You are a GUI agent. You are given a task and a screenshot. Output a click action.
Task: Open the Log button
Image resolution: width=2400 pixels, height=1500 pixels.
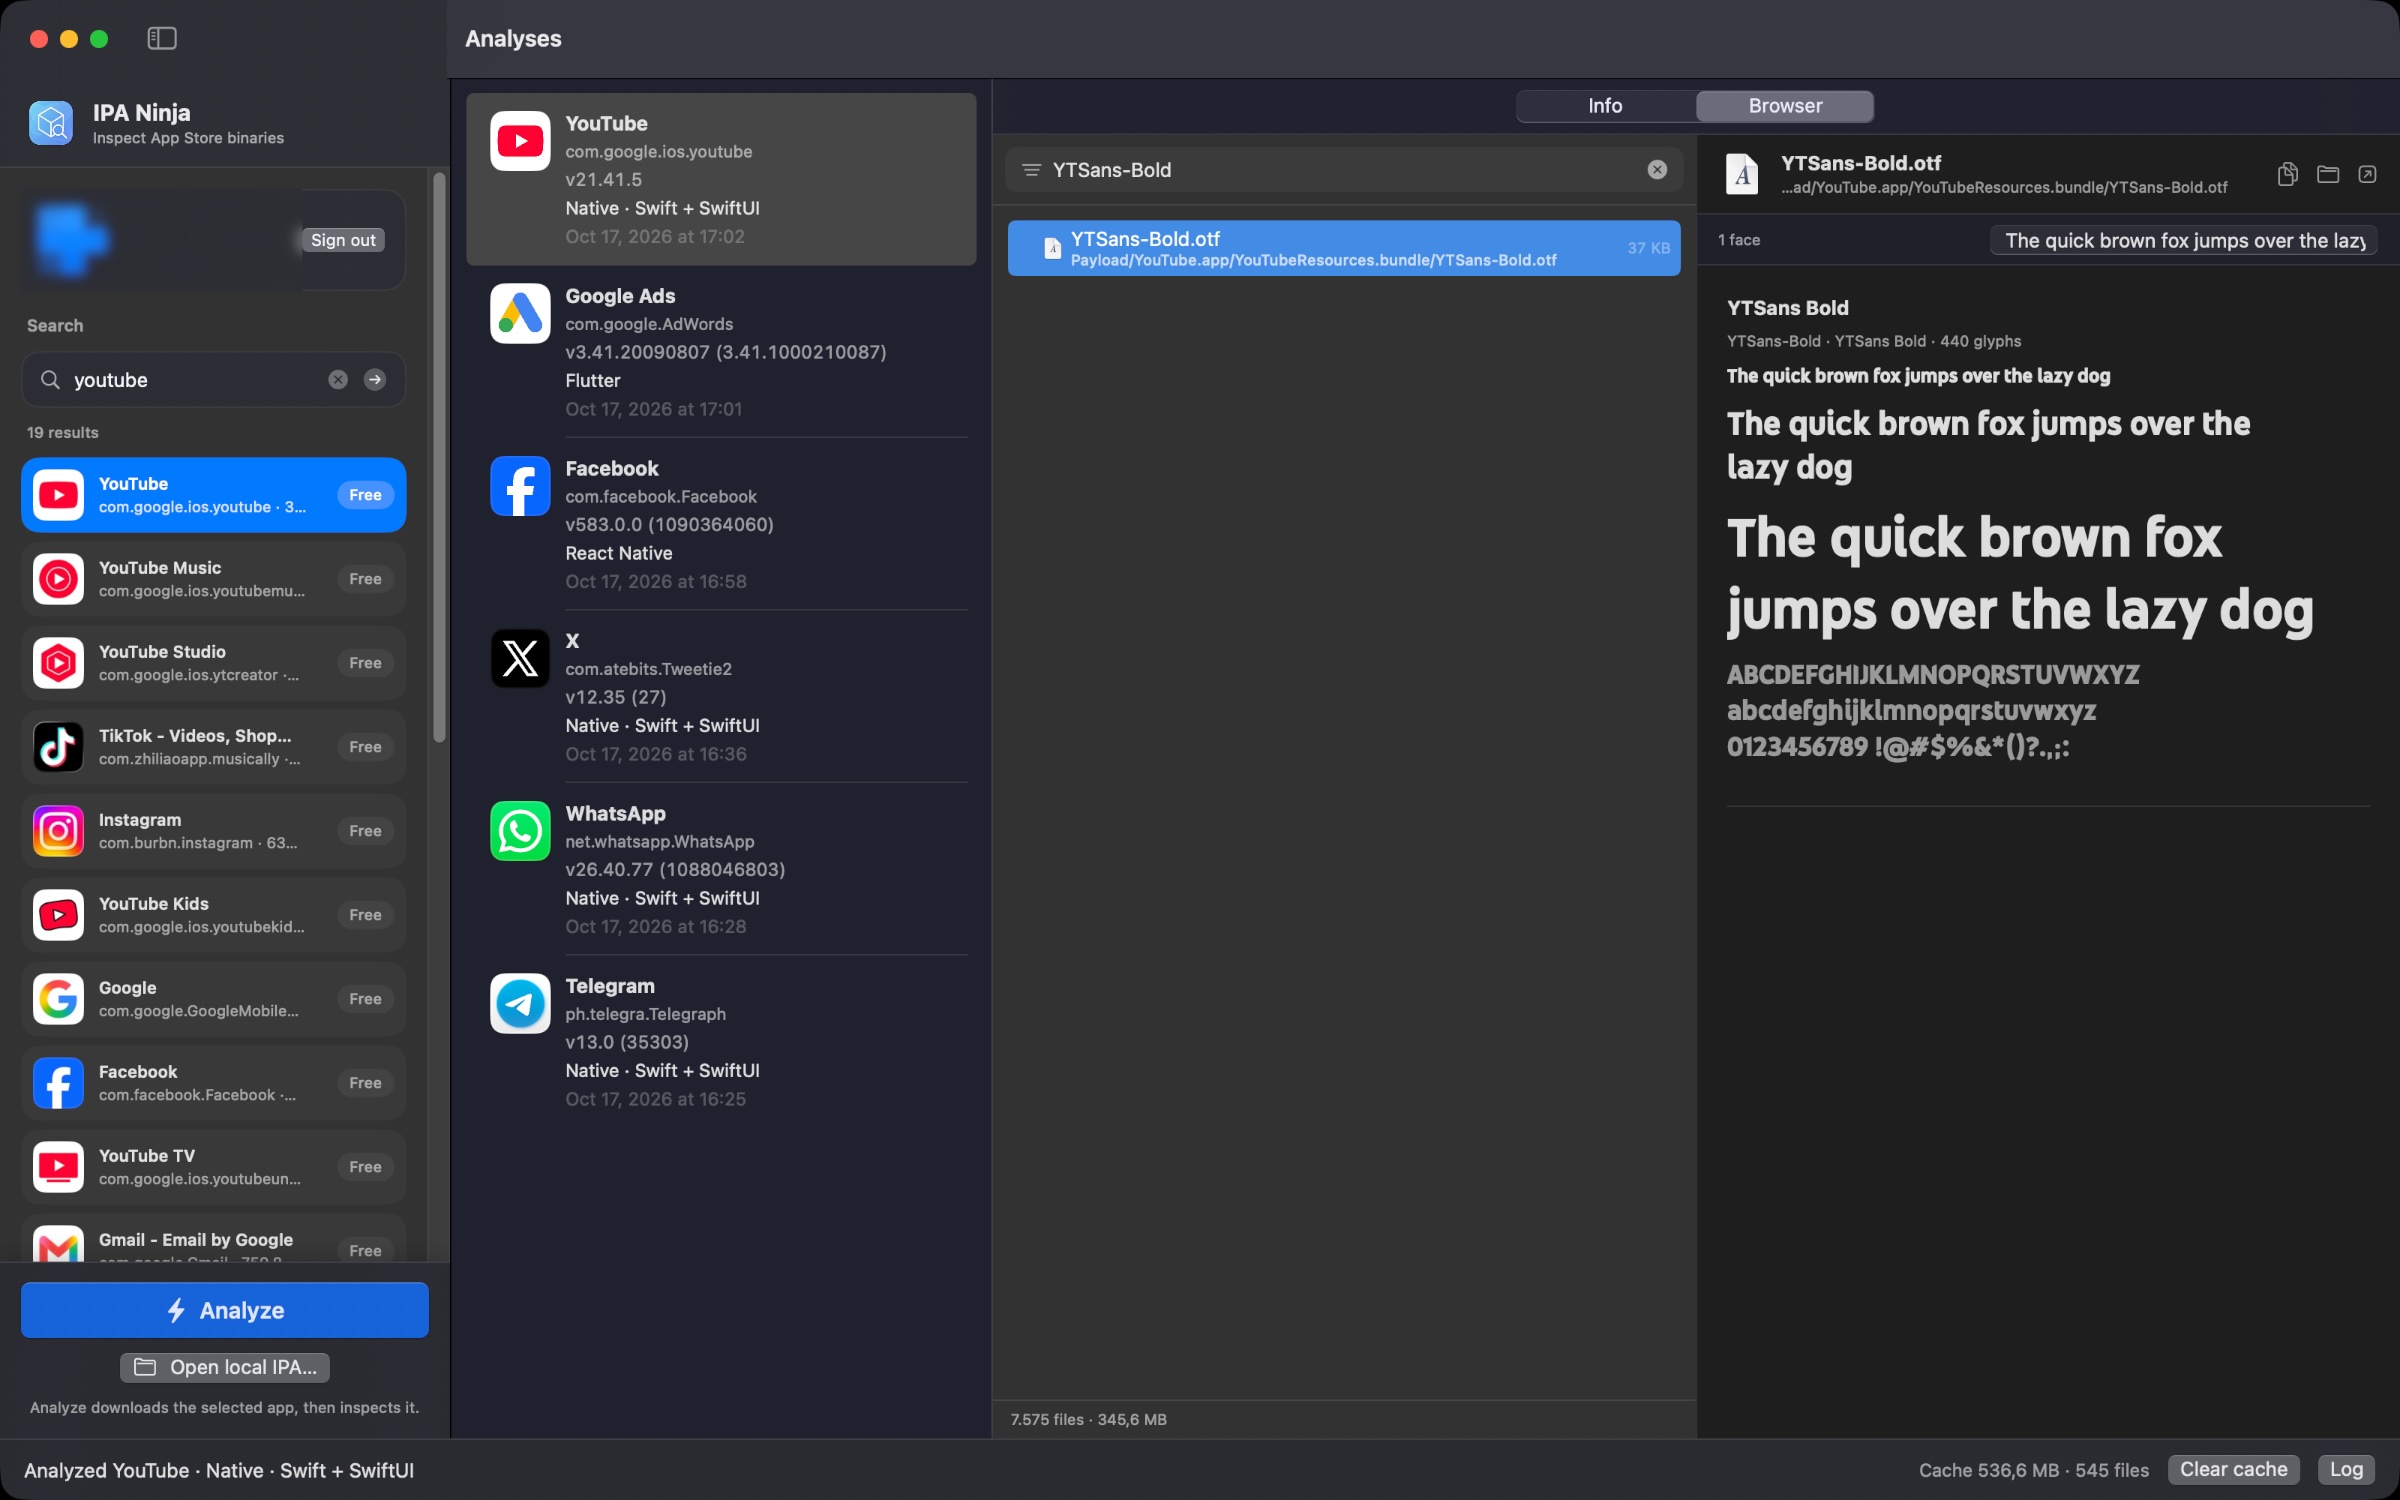(2346, 1469)
